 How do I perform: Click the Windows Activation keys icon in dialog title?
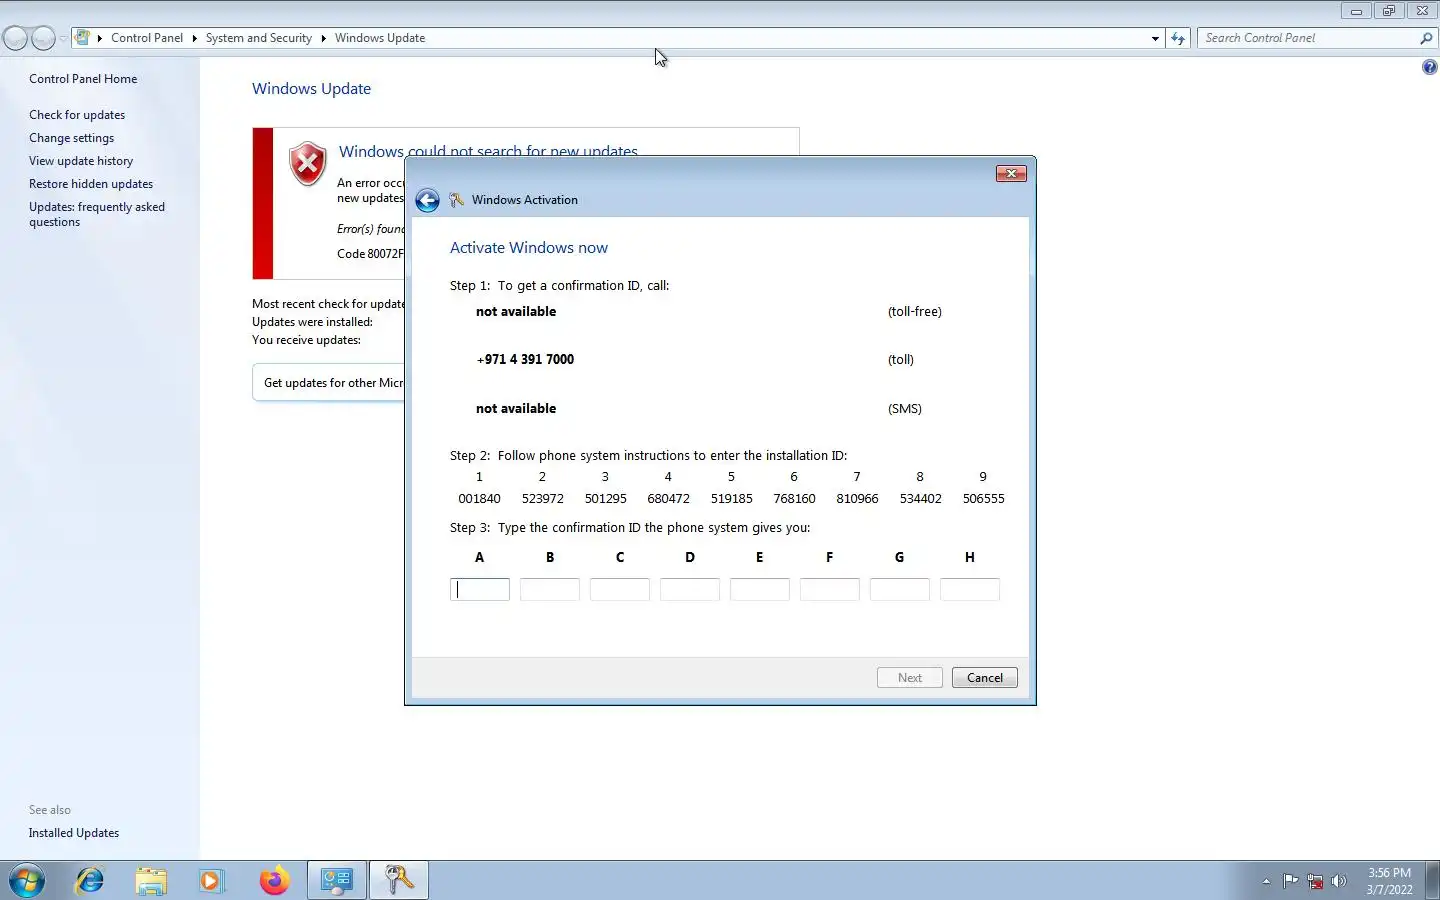pyautogui.click(x=457, y=200)
